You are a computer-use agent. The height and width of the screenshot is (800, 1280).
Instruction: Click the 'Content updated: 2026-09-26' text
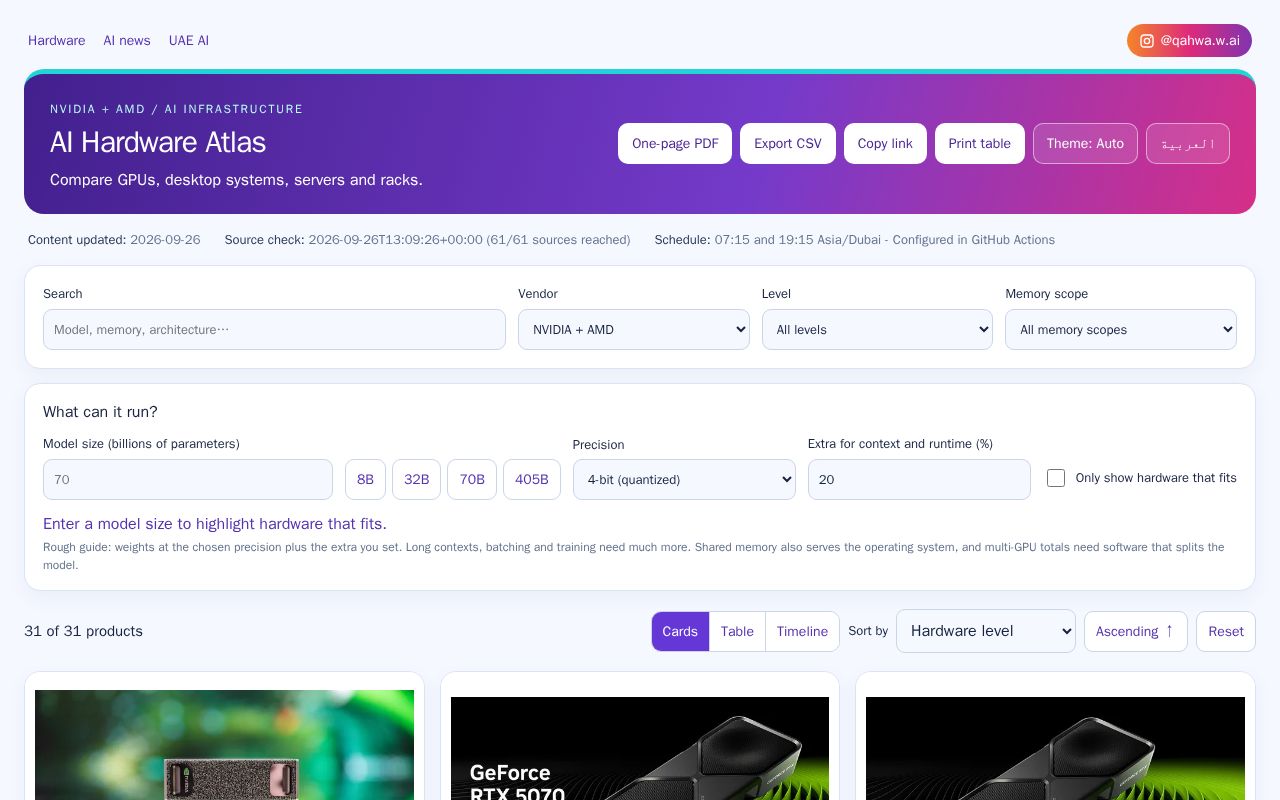pos(114,240)
